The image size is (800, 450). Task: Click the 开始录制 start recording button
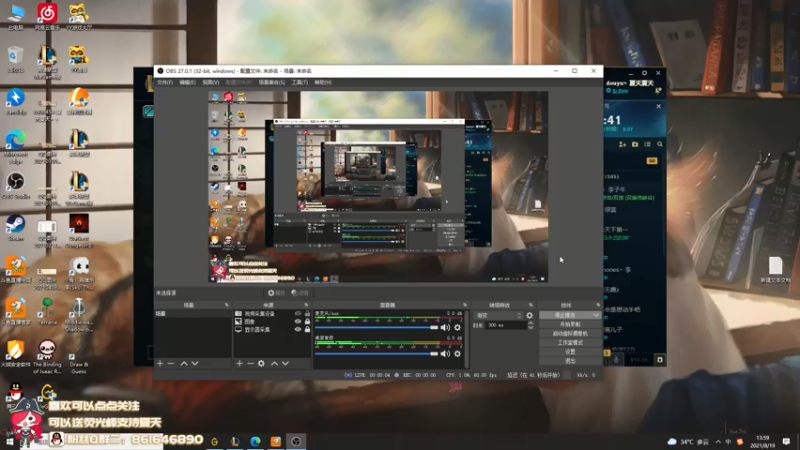tap(570, 324)
